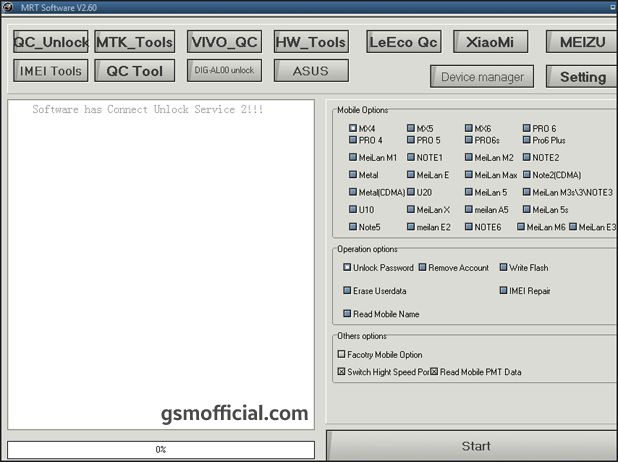
Task: Enable the Remove Account operation
Action: (x=422, y=267)
